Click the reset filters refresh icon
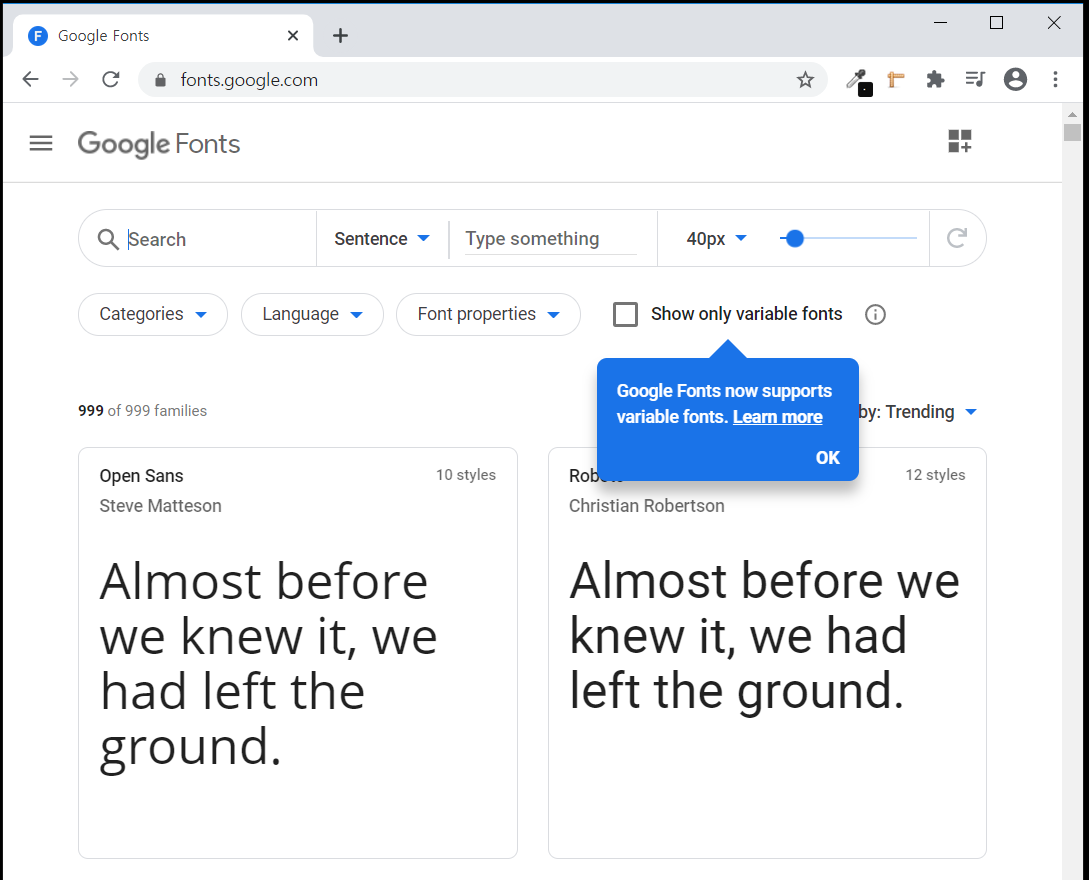 pyautogui.click(x=957, y=238)
